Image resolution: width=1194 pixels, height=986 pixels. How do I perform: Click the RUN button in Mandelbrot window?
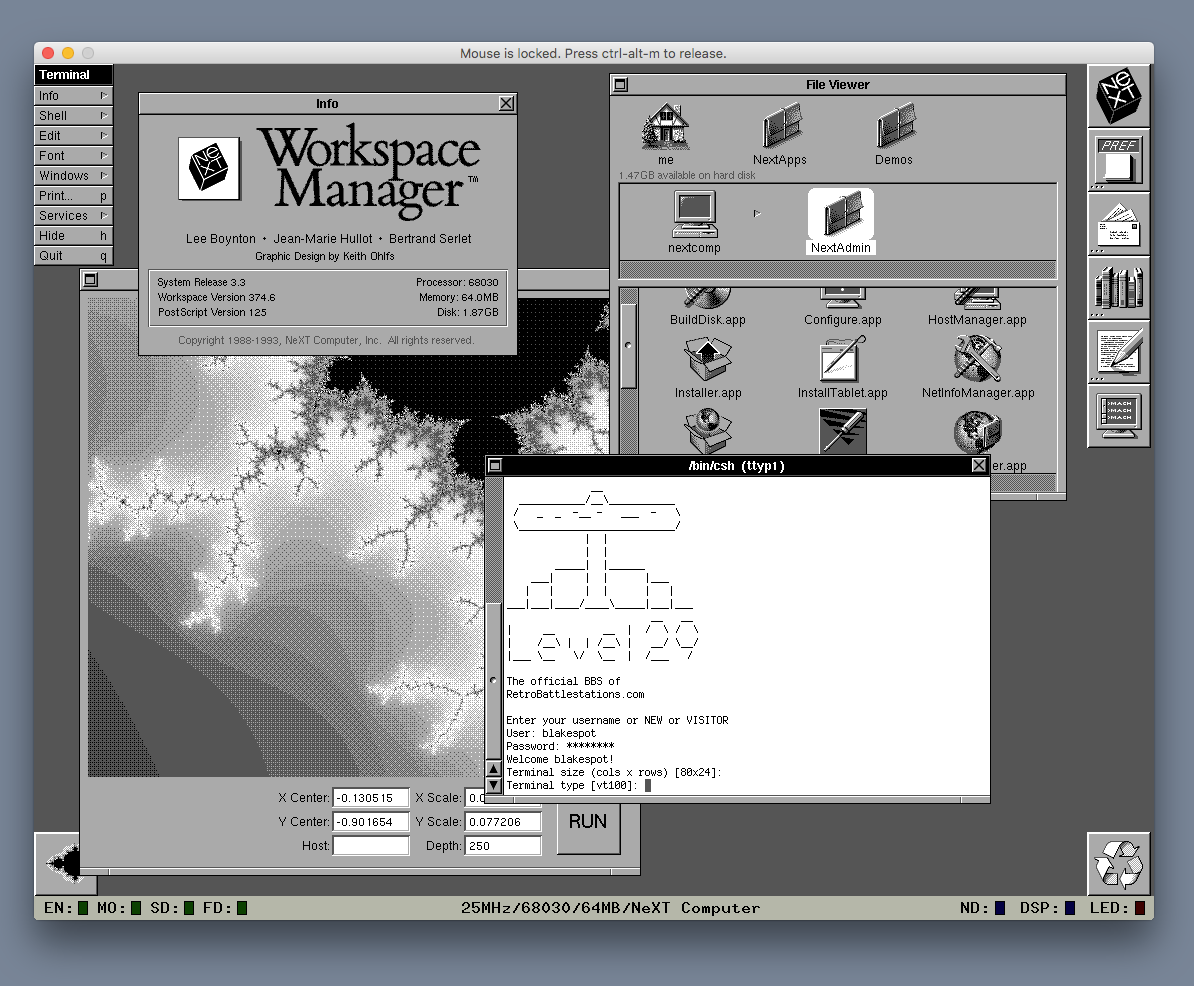click(588, 822)
